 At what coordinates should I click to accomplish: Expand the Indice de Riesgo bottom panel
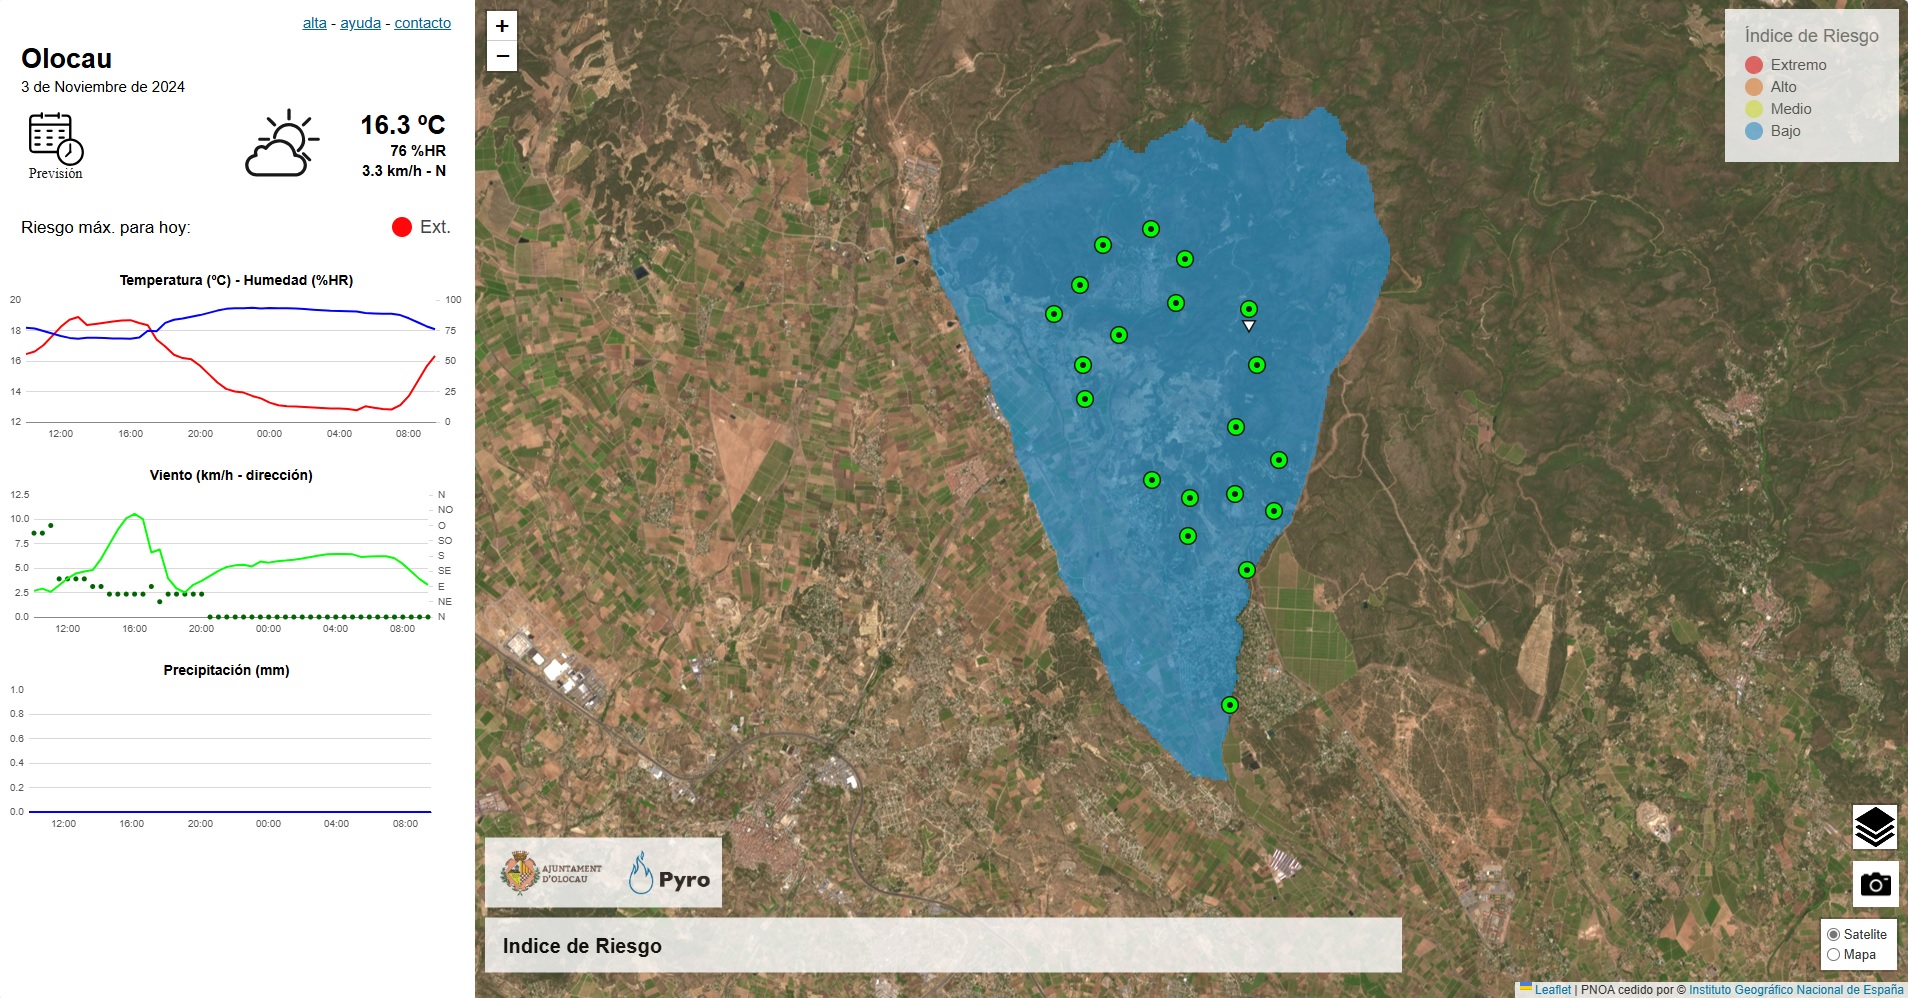[x=582, y=945]
